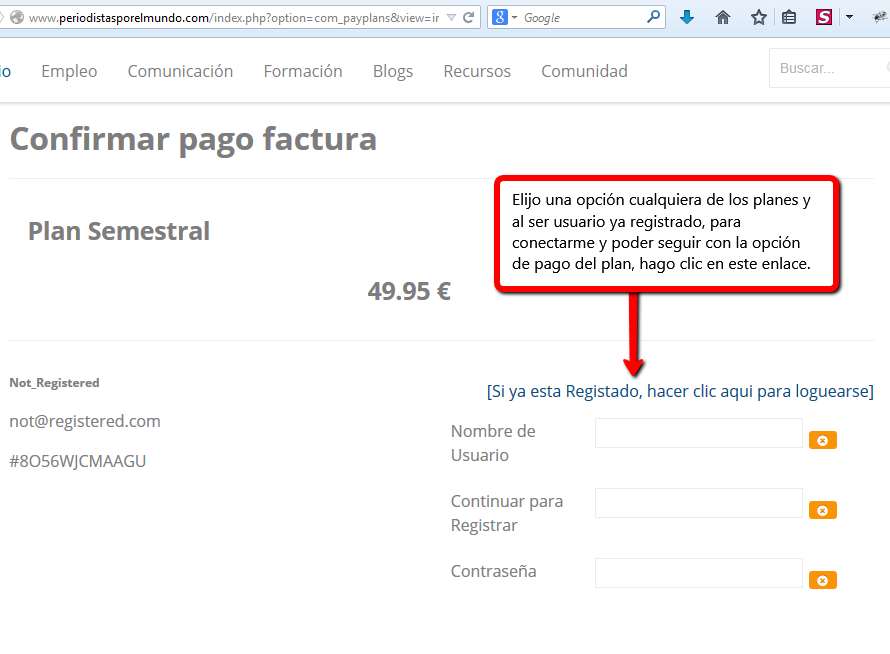Expand the URL bar history dropdown arrow

[x=450, y=18]
